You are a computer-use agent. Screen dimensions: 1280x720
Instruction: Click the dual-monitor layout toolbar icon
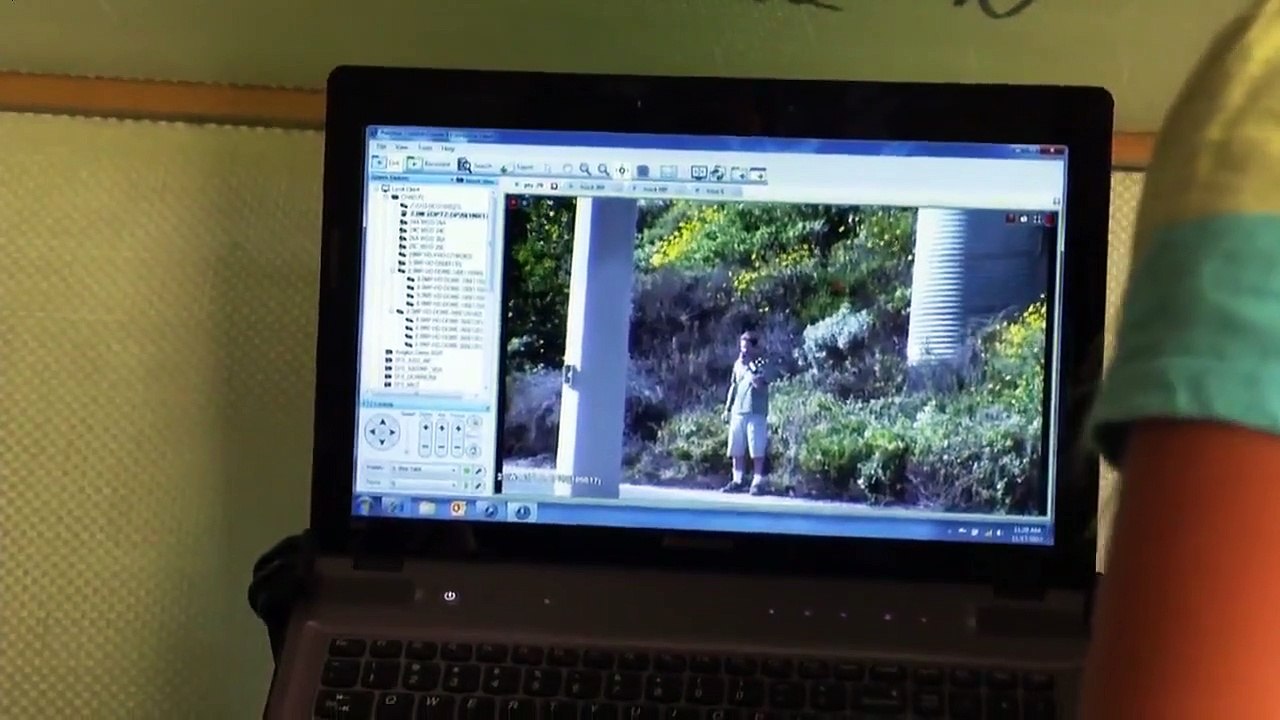(699, 172)
